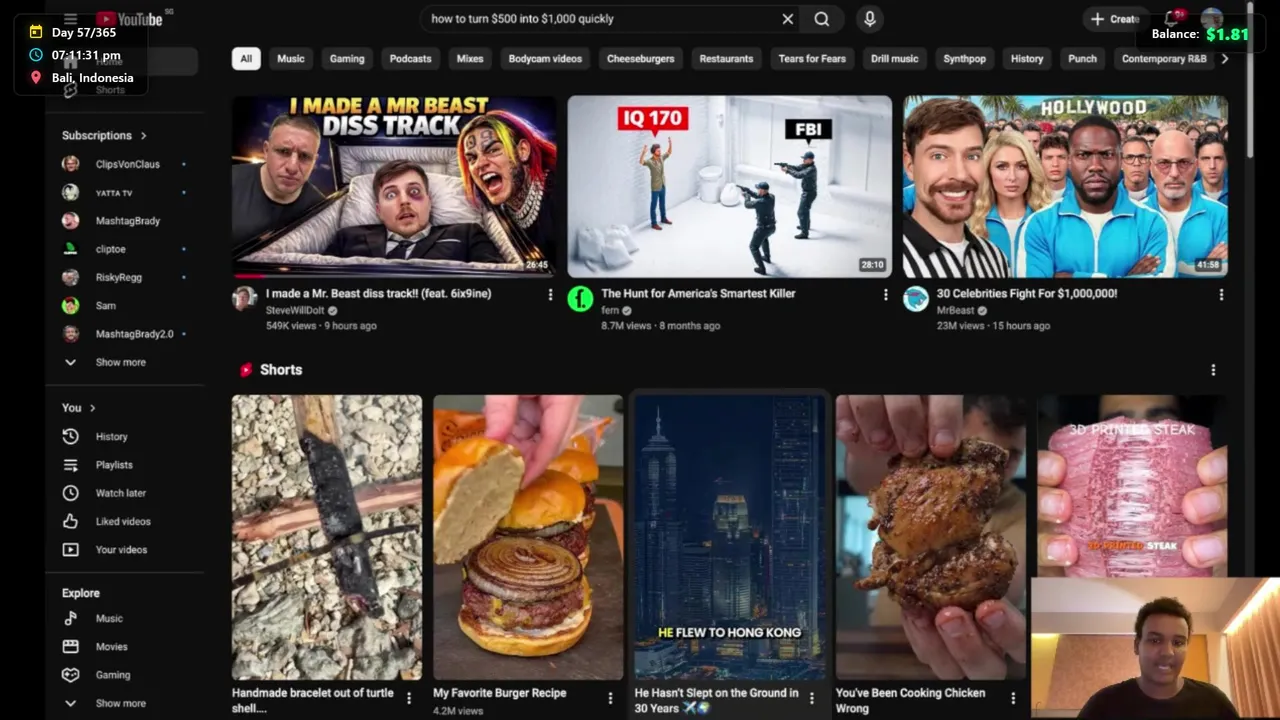Click title 'The Hunt for America's Smartest Killer'

point(698,294)
